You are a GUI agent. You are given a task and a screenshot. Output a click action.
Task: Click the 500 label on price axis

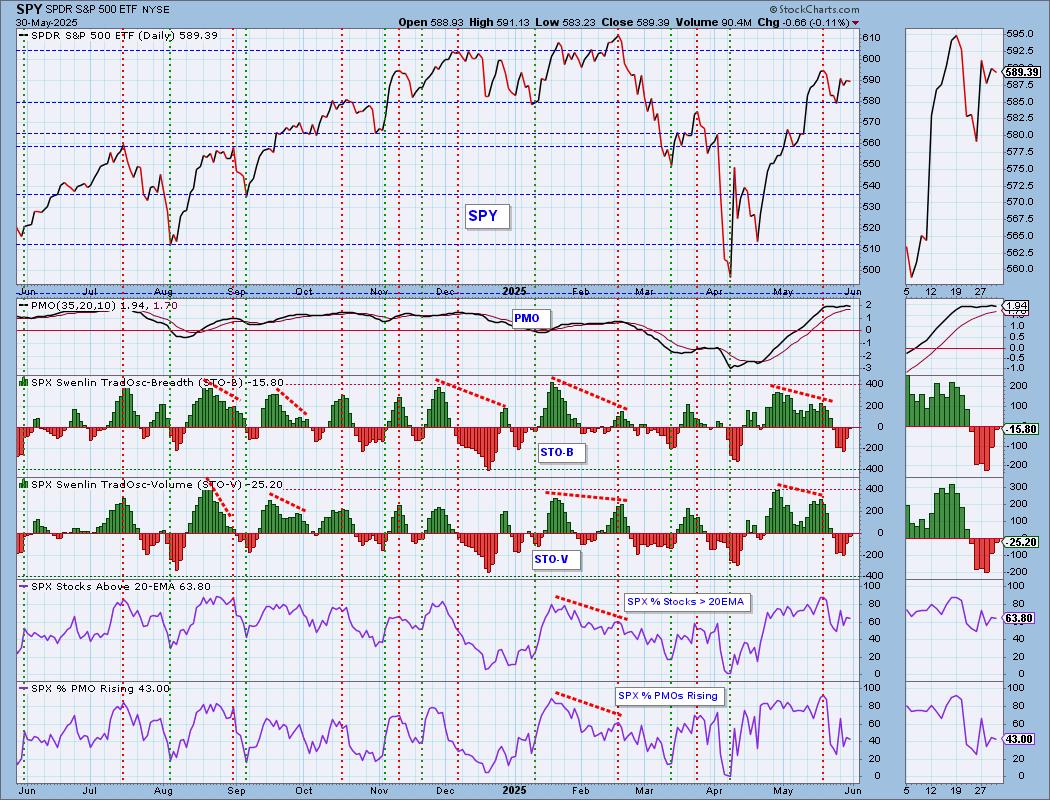(x=869, y=270)
